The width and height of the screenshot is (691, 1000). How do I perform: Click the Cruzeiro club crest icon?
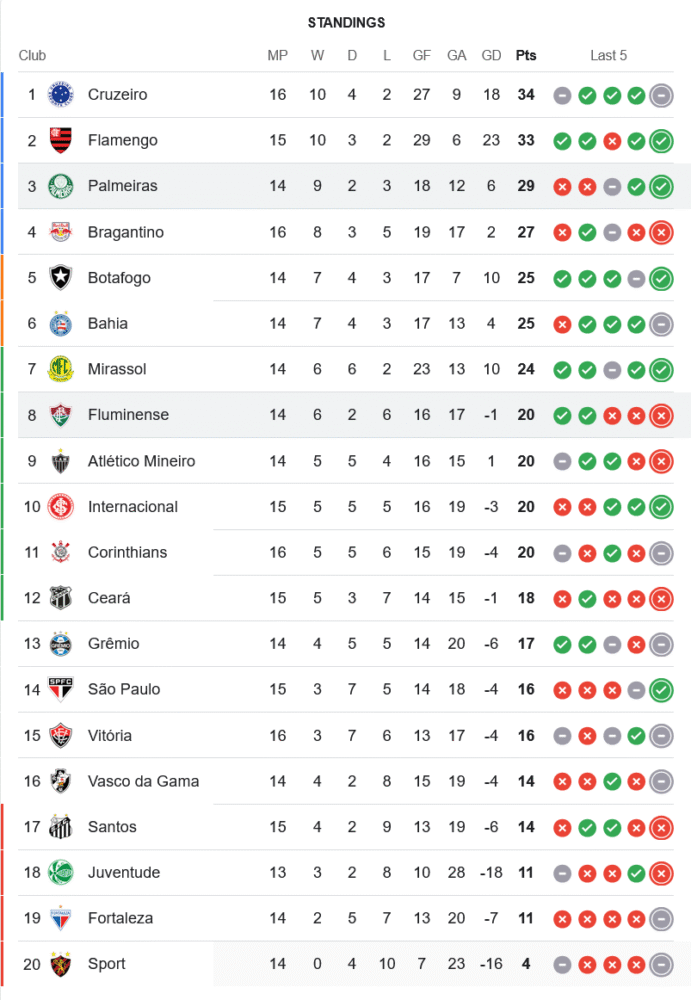point(61,95)
